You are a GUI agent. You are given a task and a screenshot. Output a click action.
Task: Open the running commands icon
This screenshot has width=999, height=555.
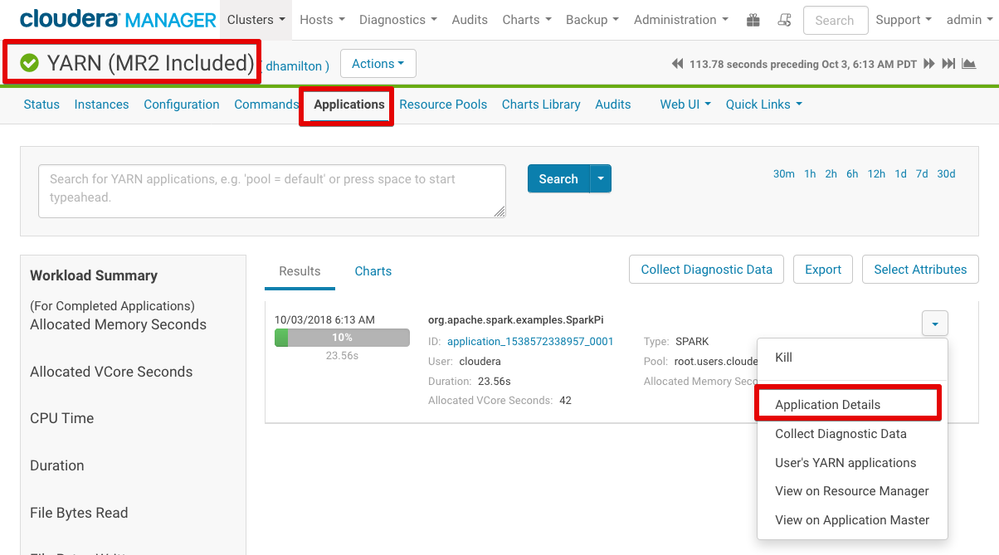click(784, 20)
